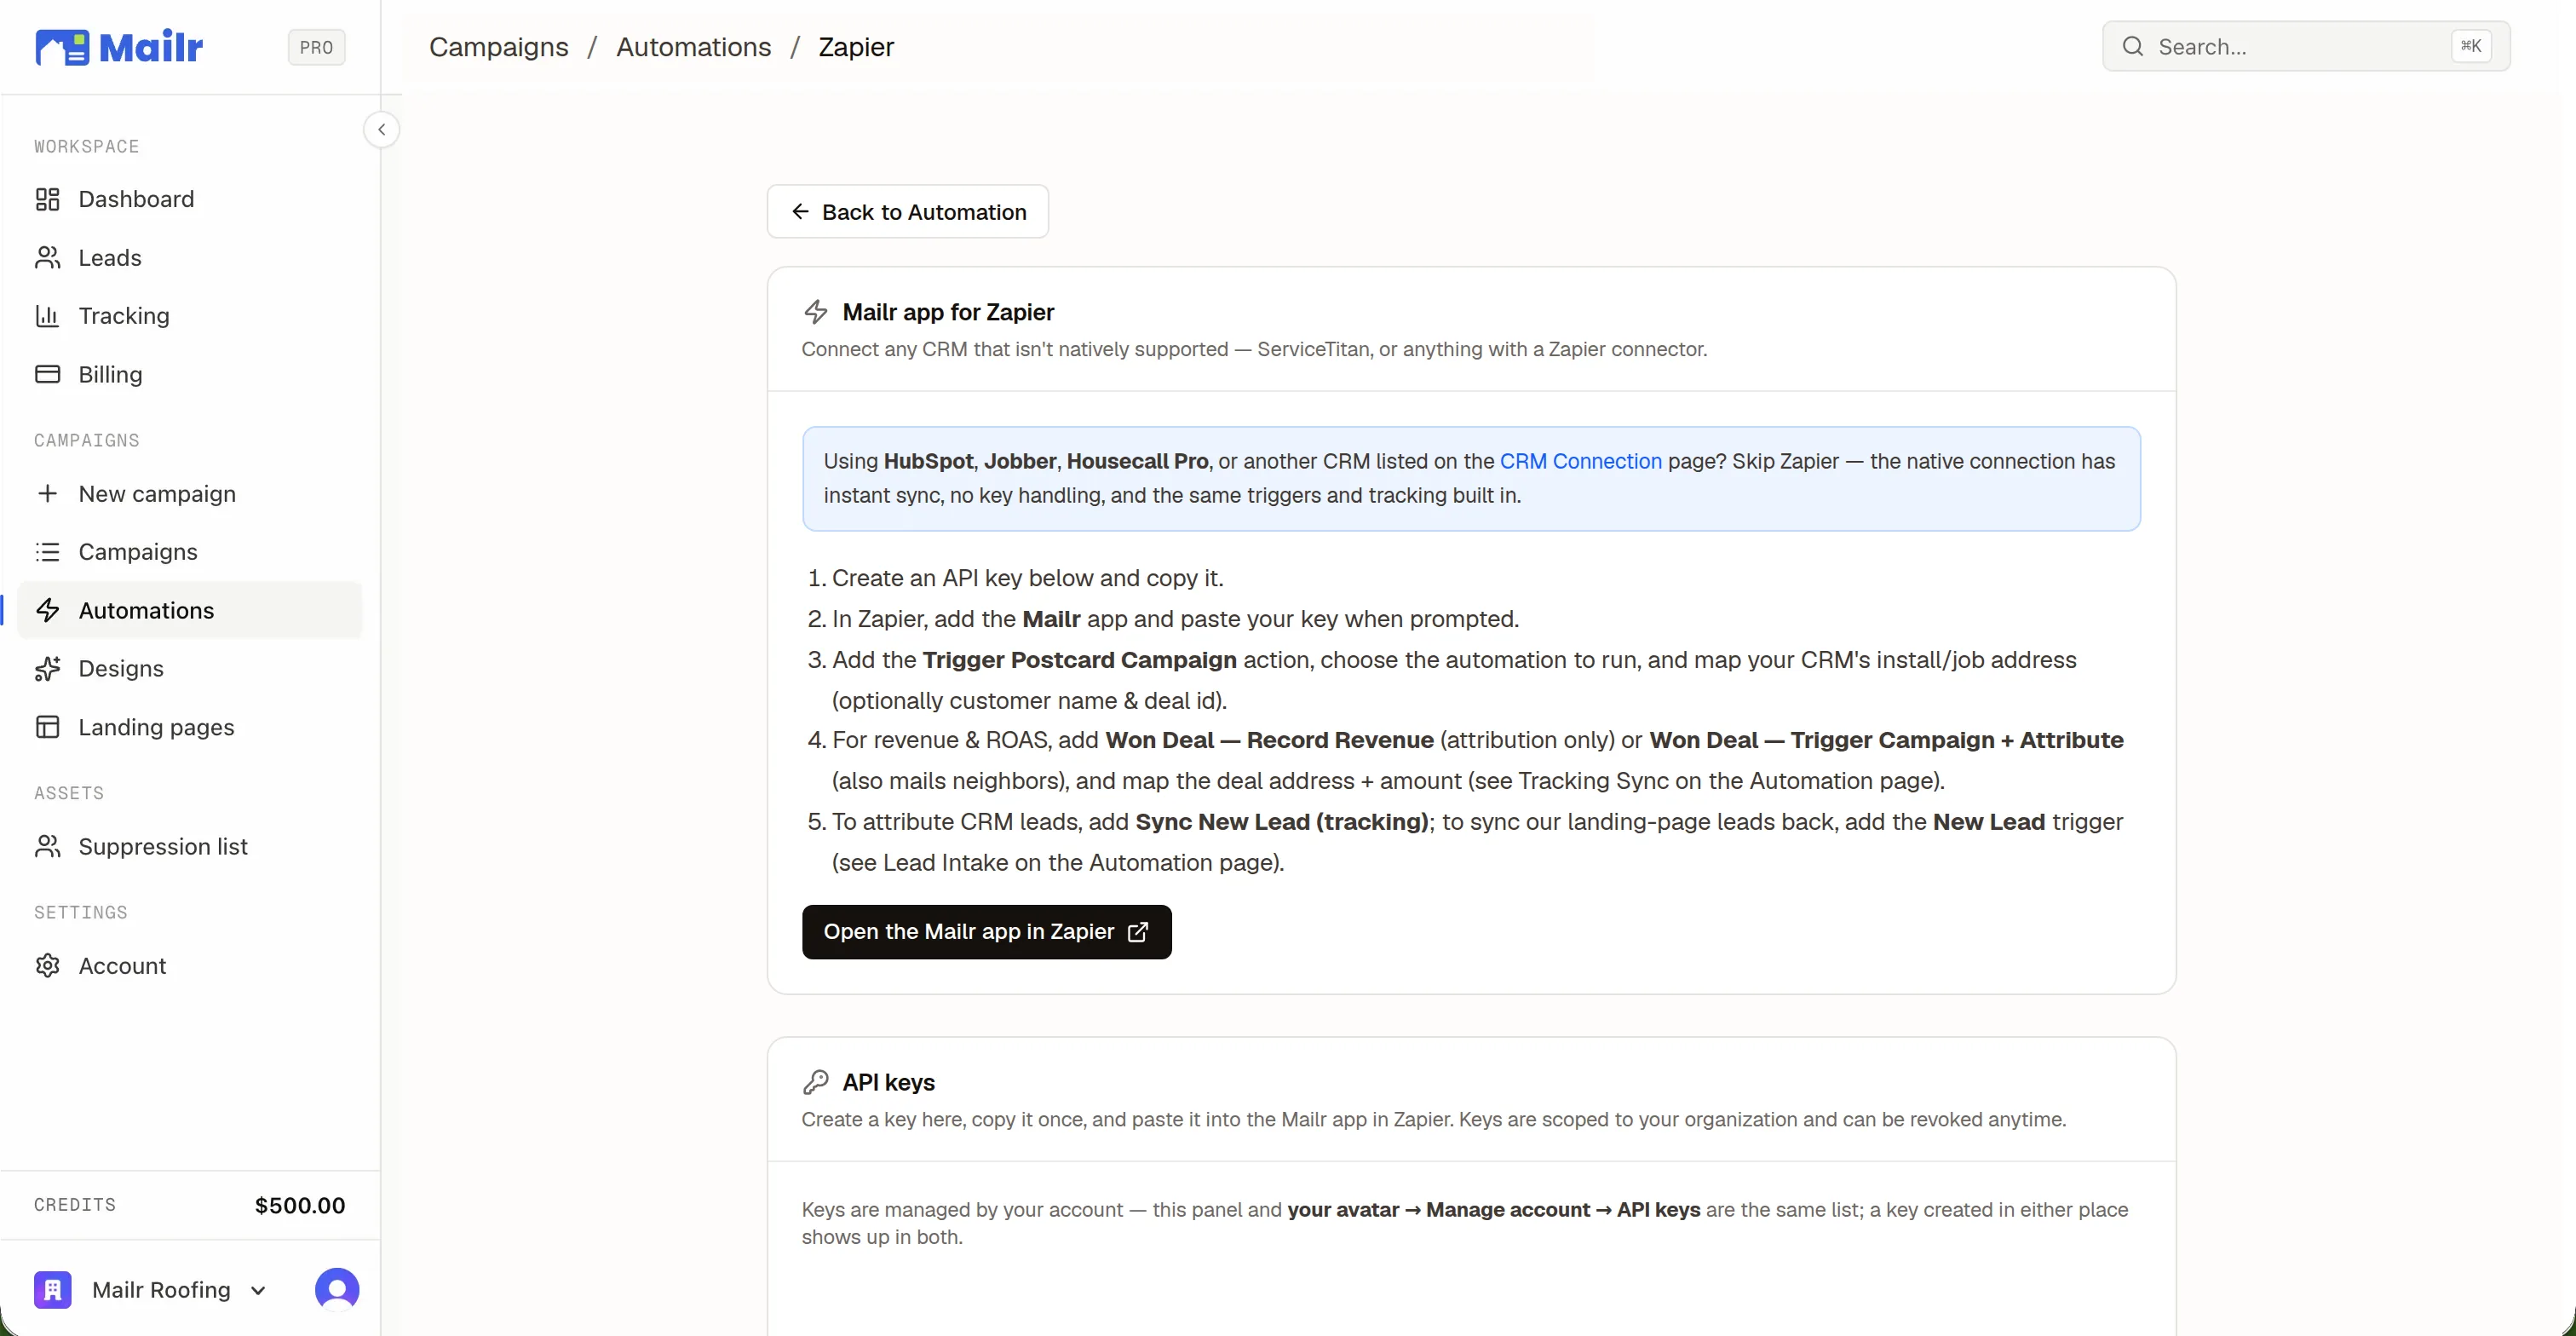
Task: Click the bold Trigger Postcard Campaign text
Action: (1079, 660)
